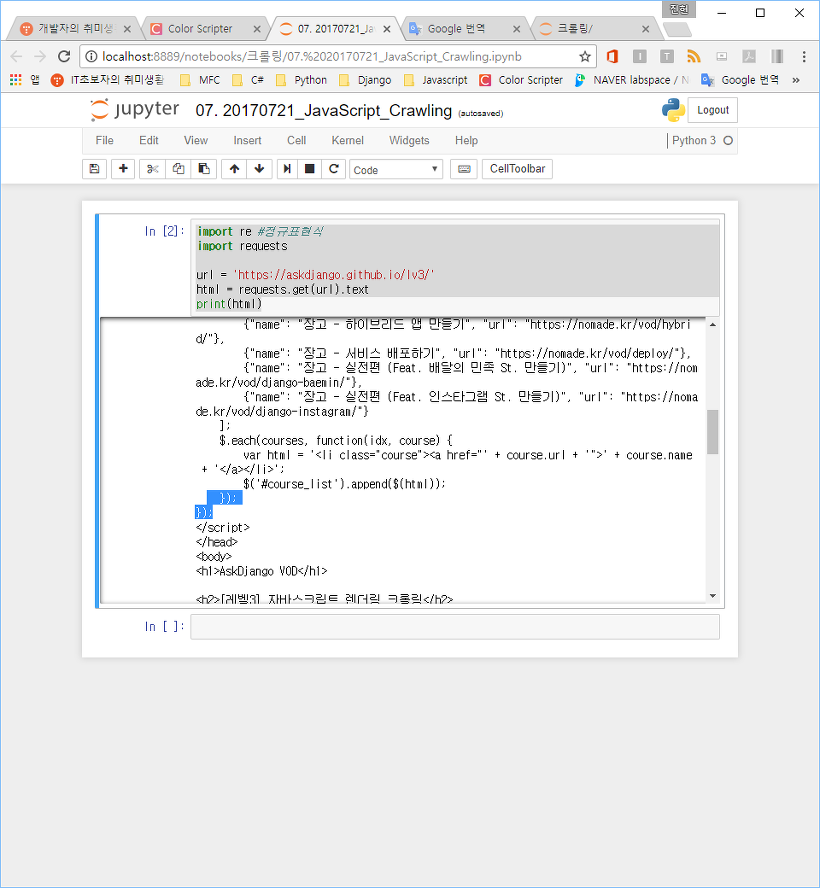Go back with the browser back arrow
The width and height of the screenshot is (820, 888).
point(16,56)
